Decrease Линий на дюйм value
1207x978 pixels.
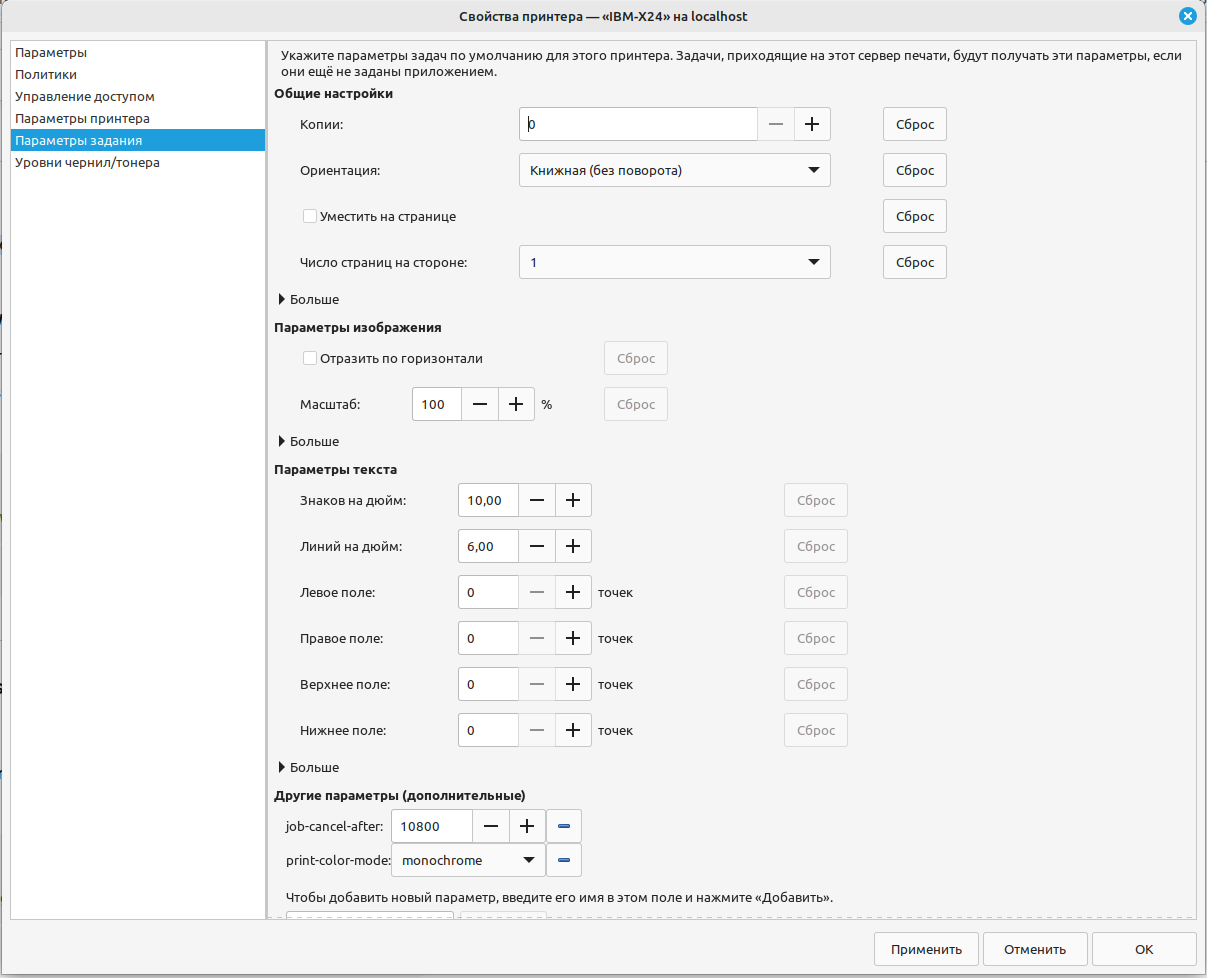(537, 546)
